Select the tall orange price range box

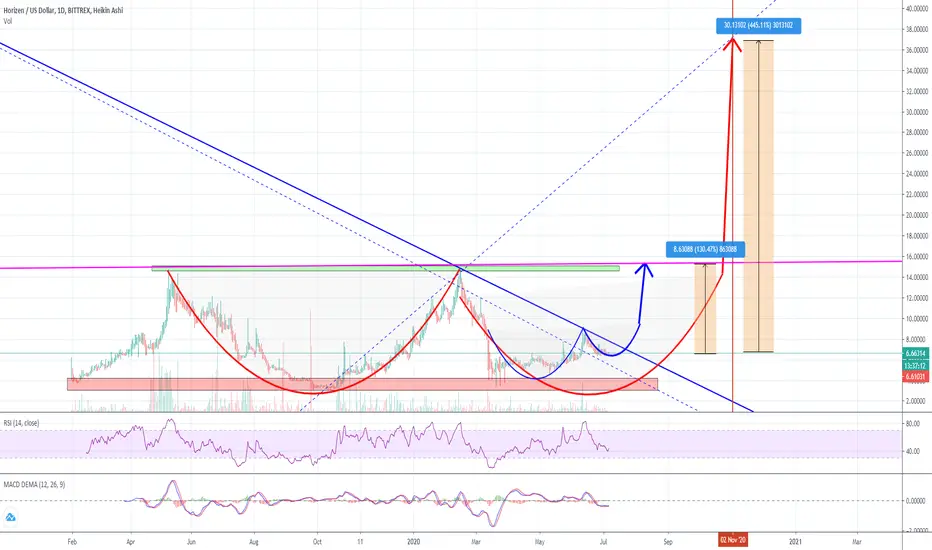pyautogui.click(x=758, y=196)
